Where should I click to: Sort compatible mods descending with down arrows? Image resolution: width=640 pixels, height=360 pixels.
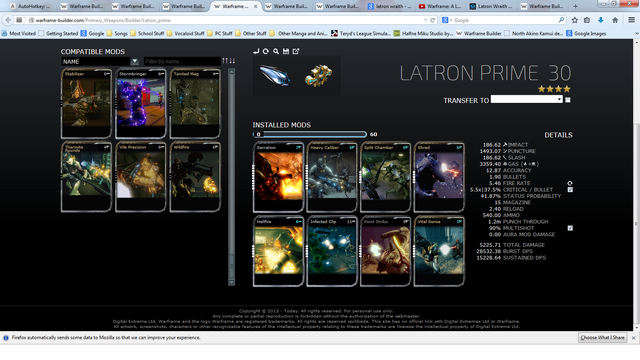[232, 61]
